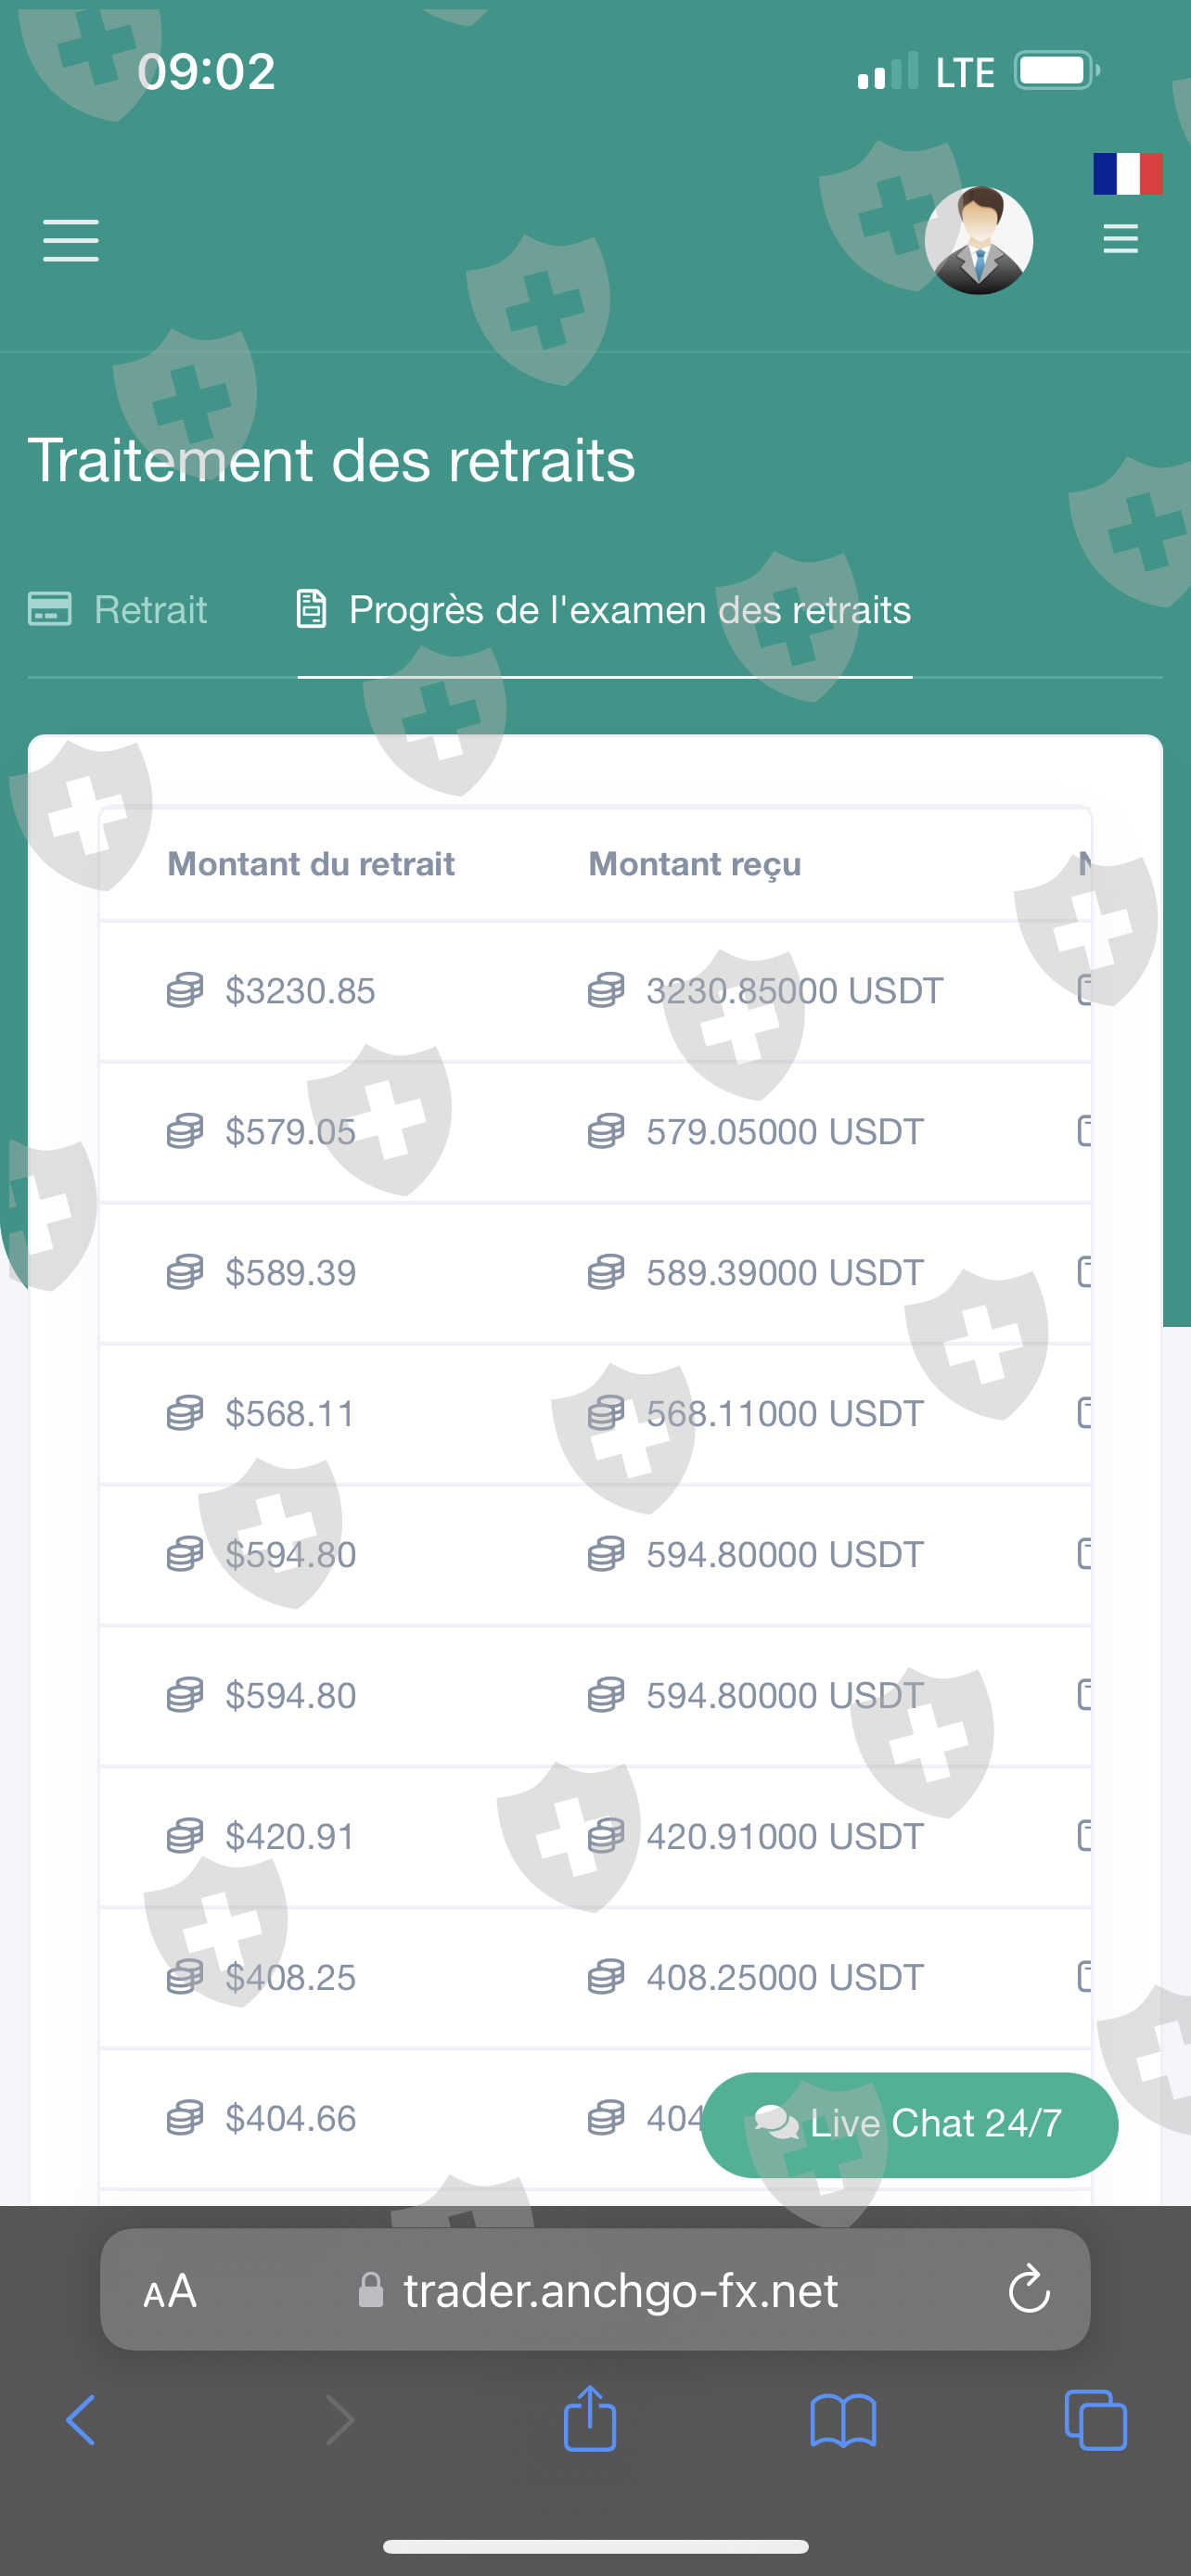Screen dimensions: 1191x2576
Task: Tap the trader.anchgo-fx.net address bar
Action: click(x=620, y=2290)
